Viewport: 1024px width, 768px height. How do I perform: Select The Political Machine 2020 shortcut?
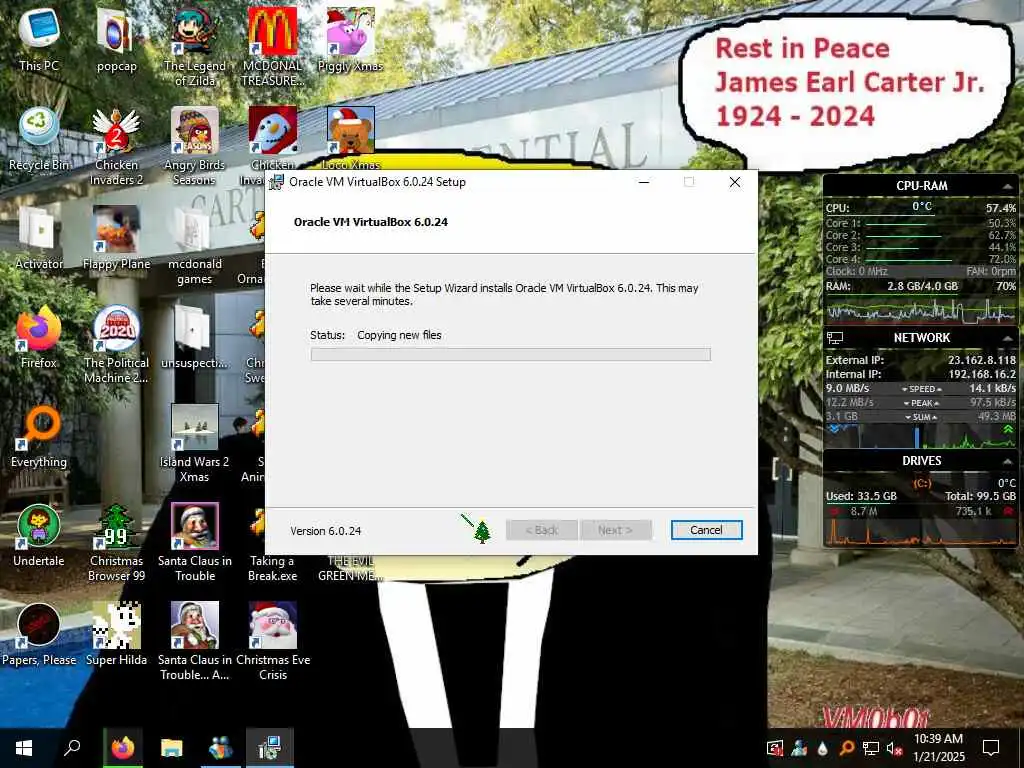(x=116, y=344)
